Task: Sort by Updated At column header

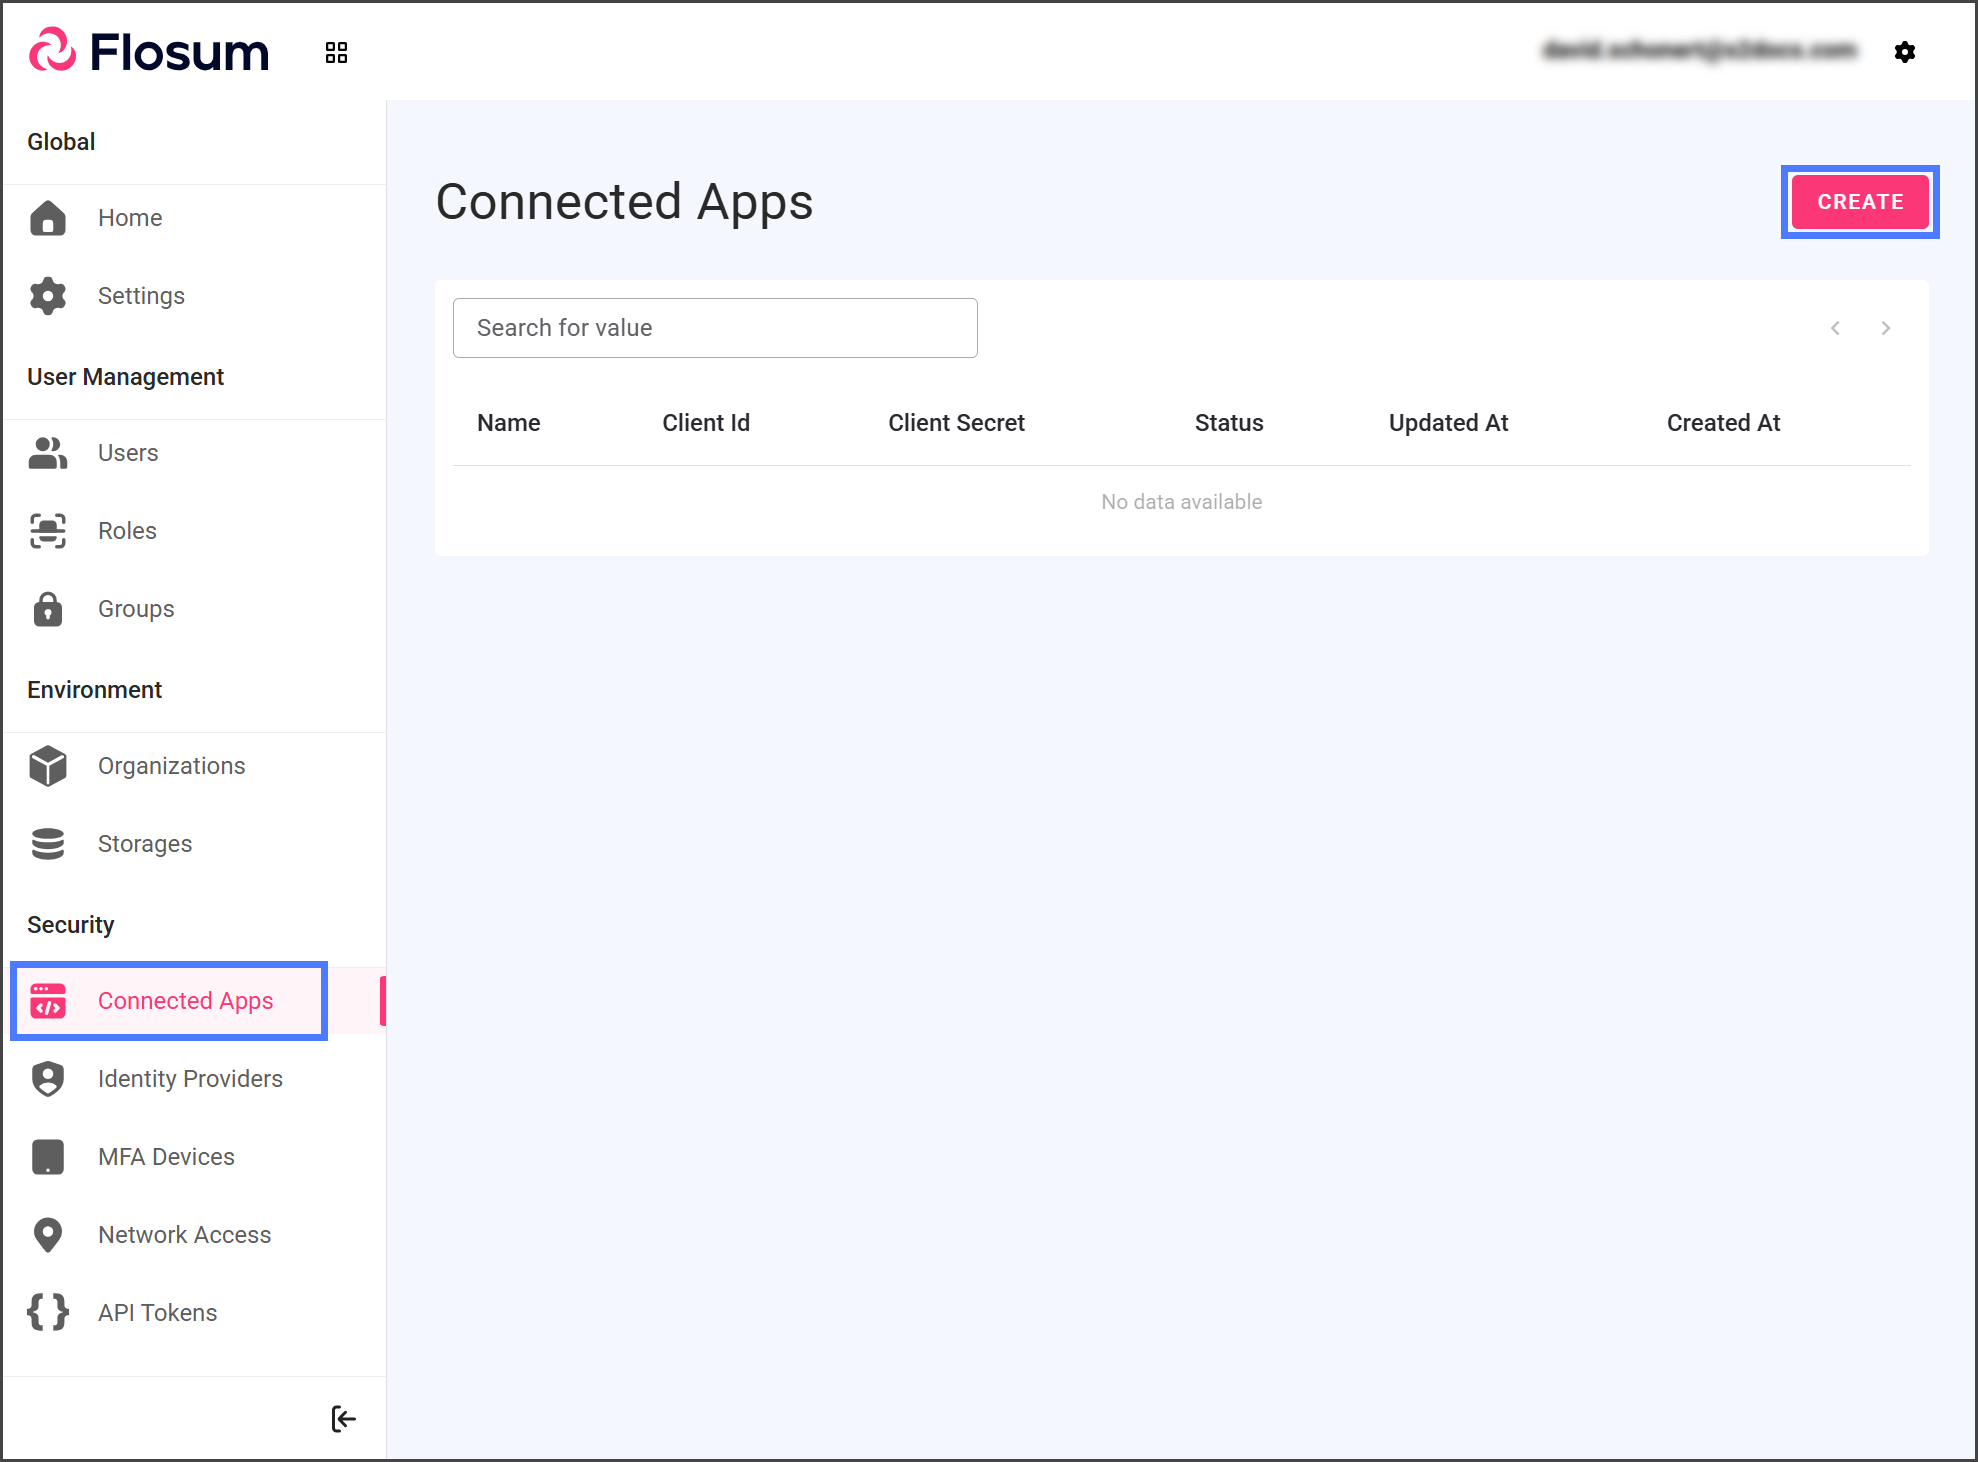Action: (1448, 423)
